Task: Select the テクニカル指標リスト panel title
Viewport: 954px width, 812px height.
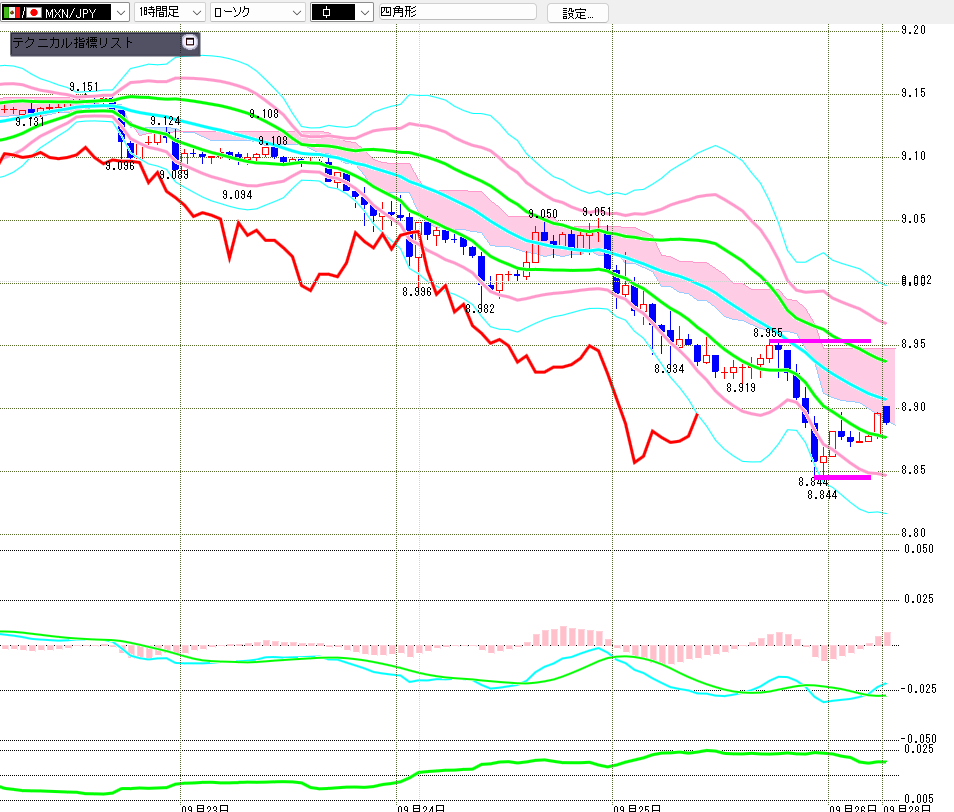Action: tap(72, 43)
